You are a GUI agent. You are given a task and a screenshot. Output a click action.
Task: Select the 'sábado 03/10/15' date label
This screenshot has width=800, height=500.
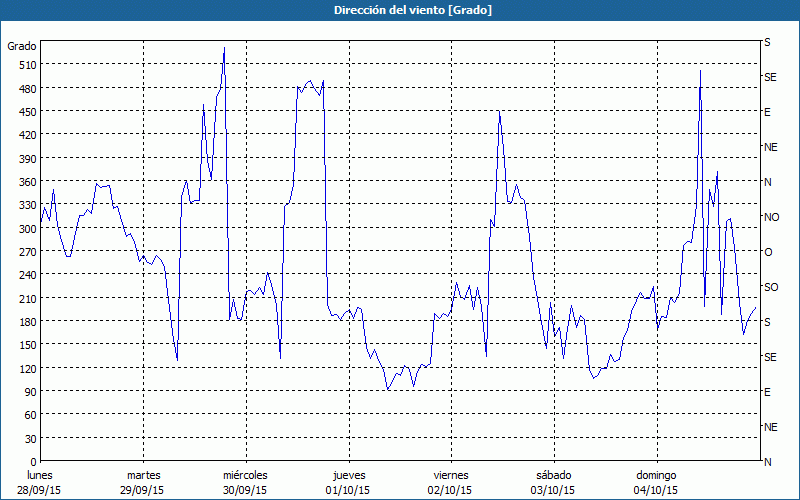552,482
